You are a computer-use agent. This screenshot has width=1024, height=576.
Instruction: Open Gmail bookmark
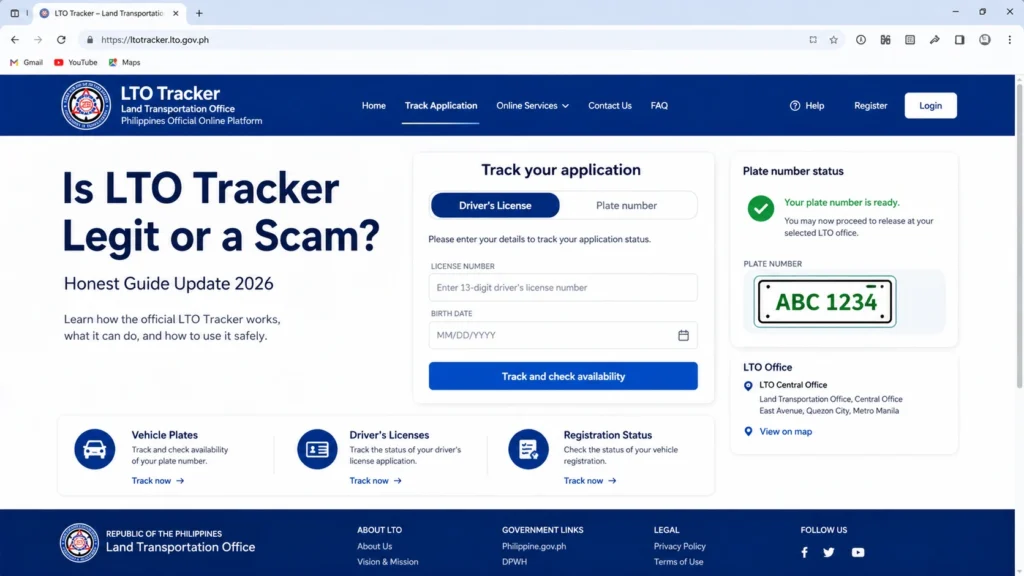point(26,63)
